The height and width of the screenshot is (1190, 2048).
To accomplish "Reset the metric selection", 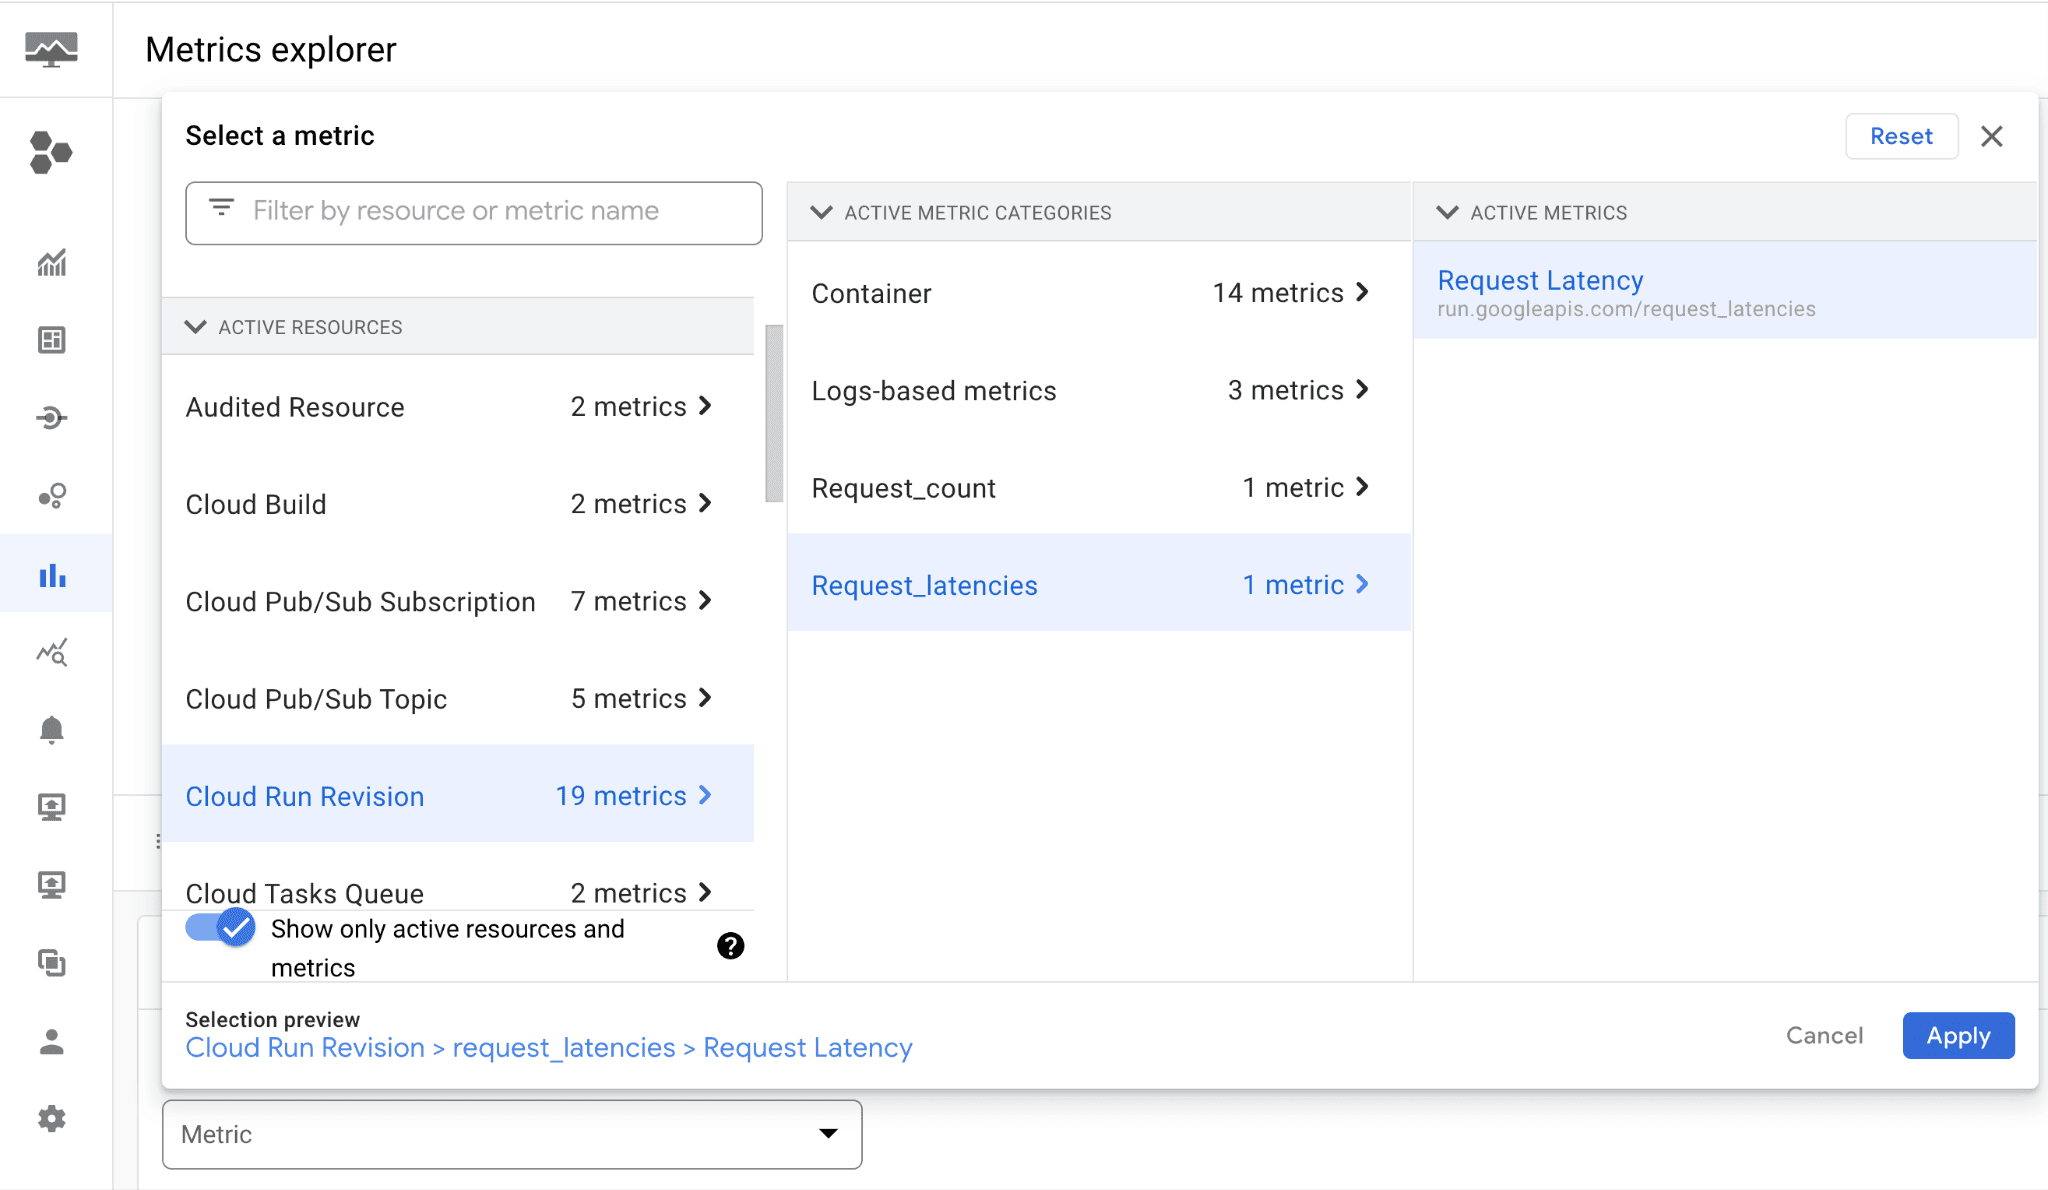I will tap(1900, 136).
